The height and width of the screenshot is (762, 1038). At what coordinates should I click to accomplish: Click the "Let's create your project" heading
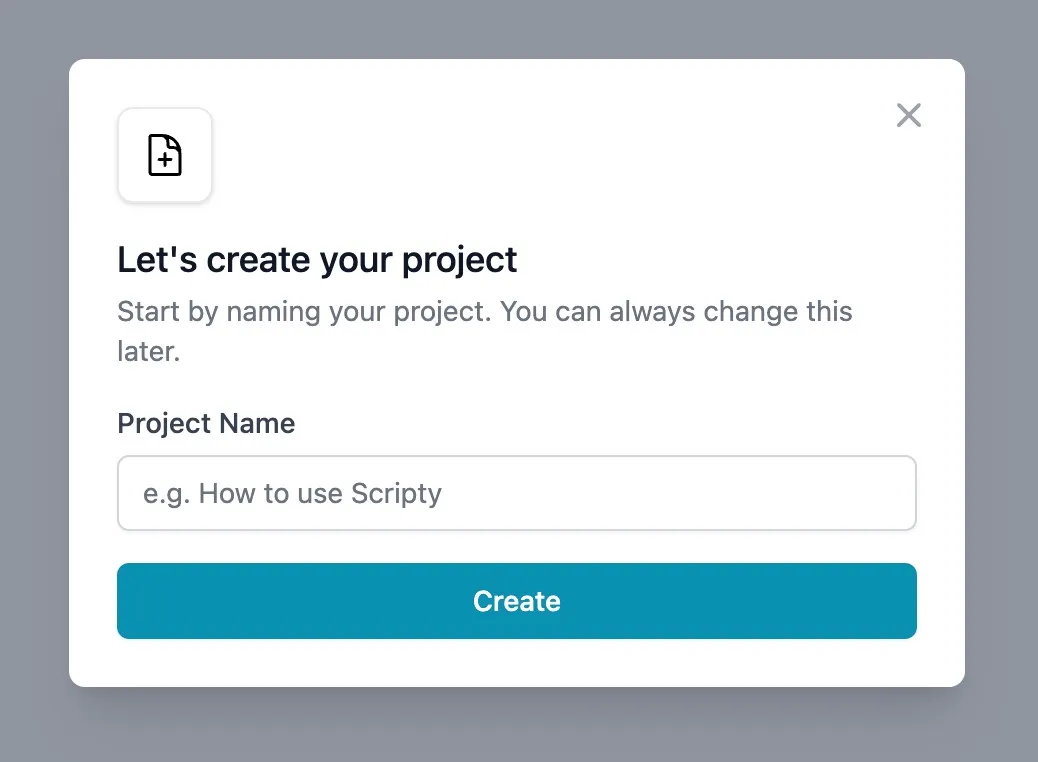(317, 260)
